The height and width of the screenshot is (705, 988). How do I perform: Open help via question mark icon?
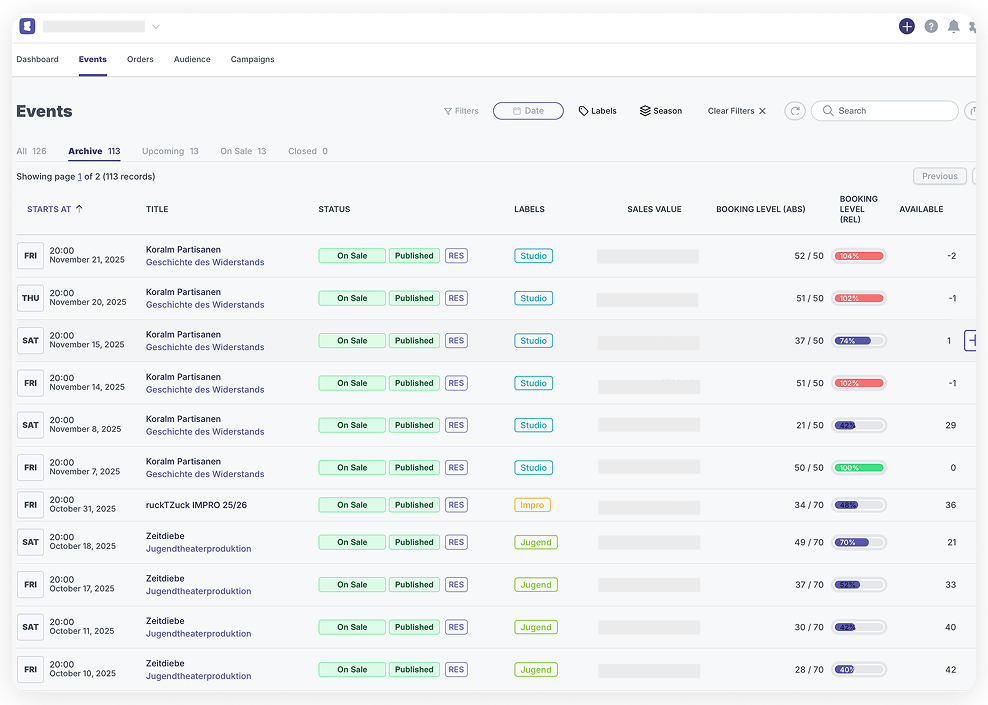tap(931, 27)
